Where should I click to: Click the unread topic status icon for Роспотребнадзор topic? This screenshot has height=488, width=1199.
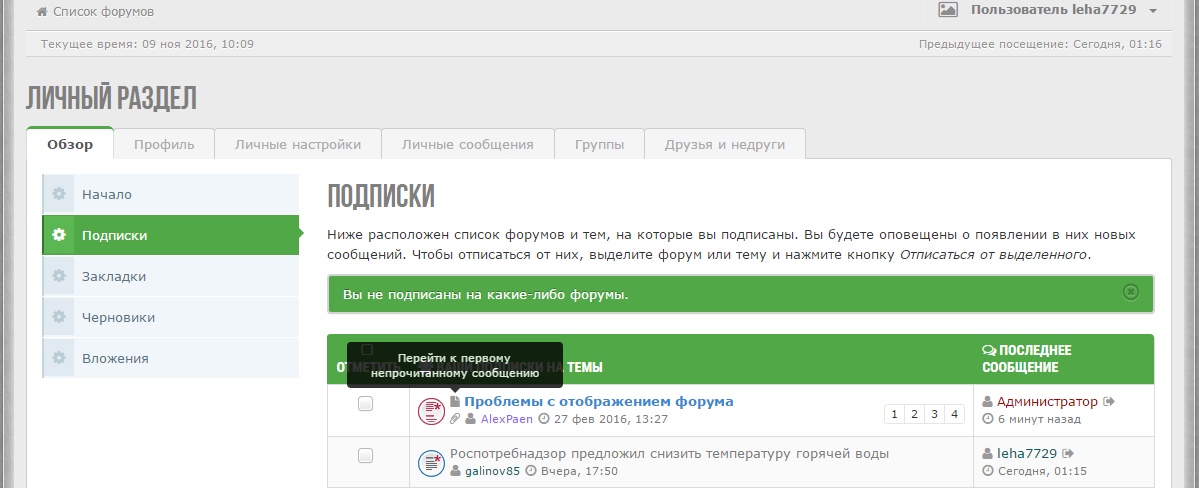coord(431,462)
